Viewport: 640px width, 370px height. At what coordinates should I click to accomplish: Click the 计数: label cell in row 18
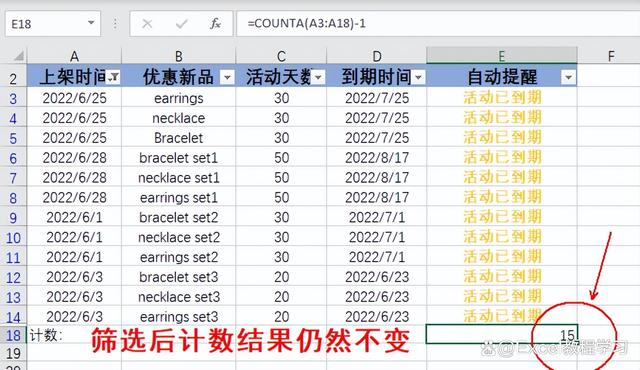point(74,335)
